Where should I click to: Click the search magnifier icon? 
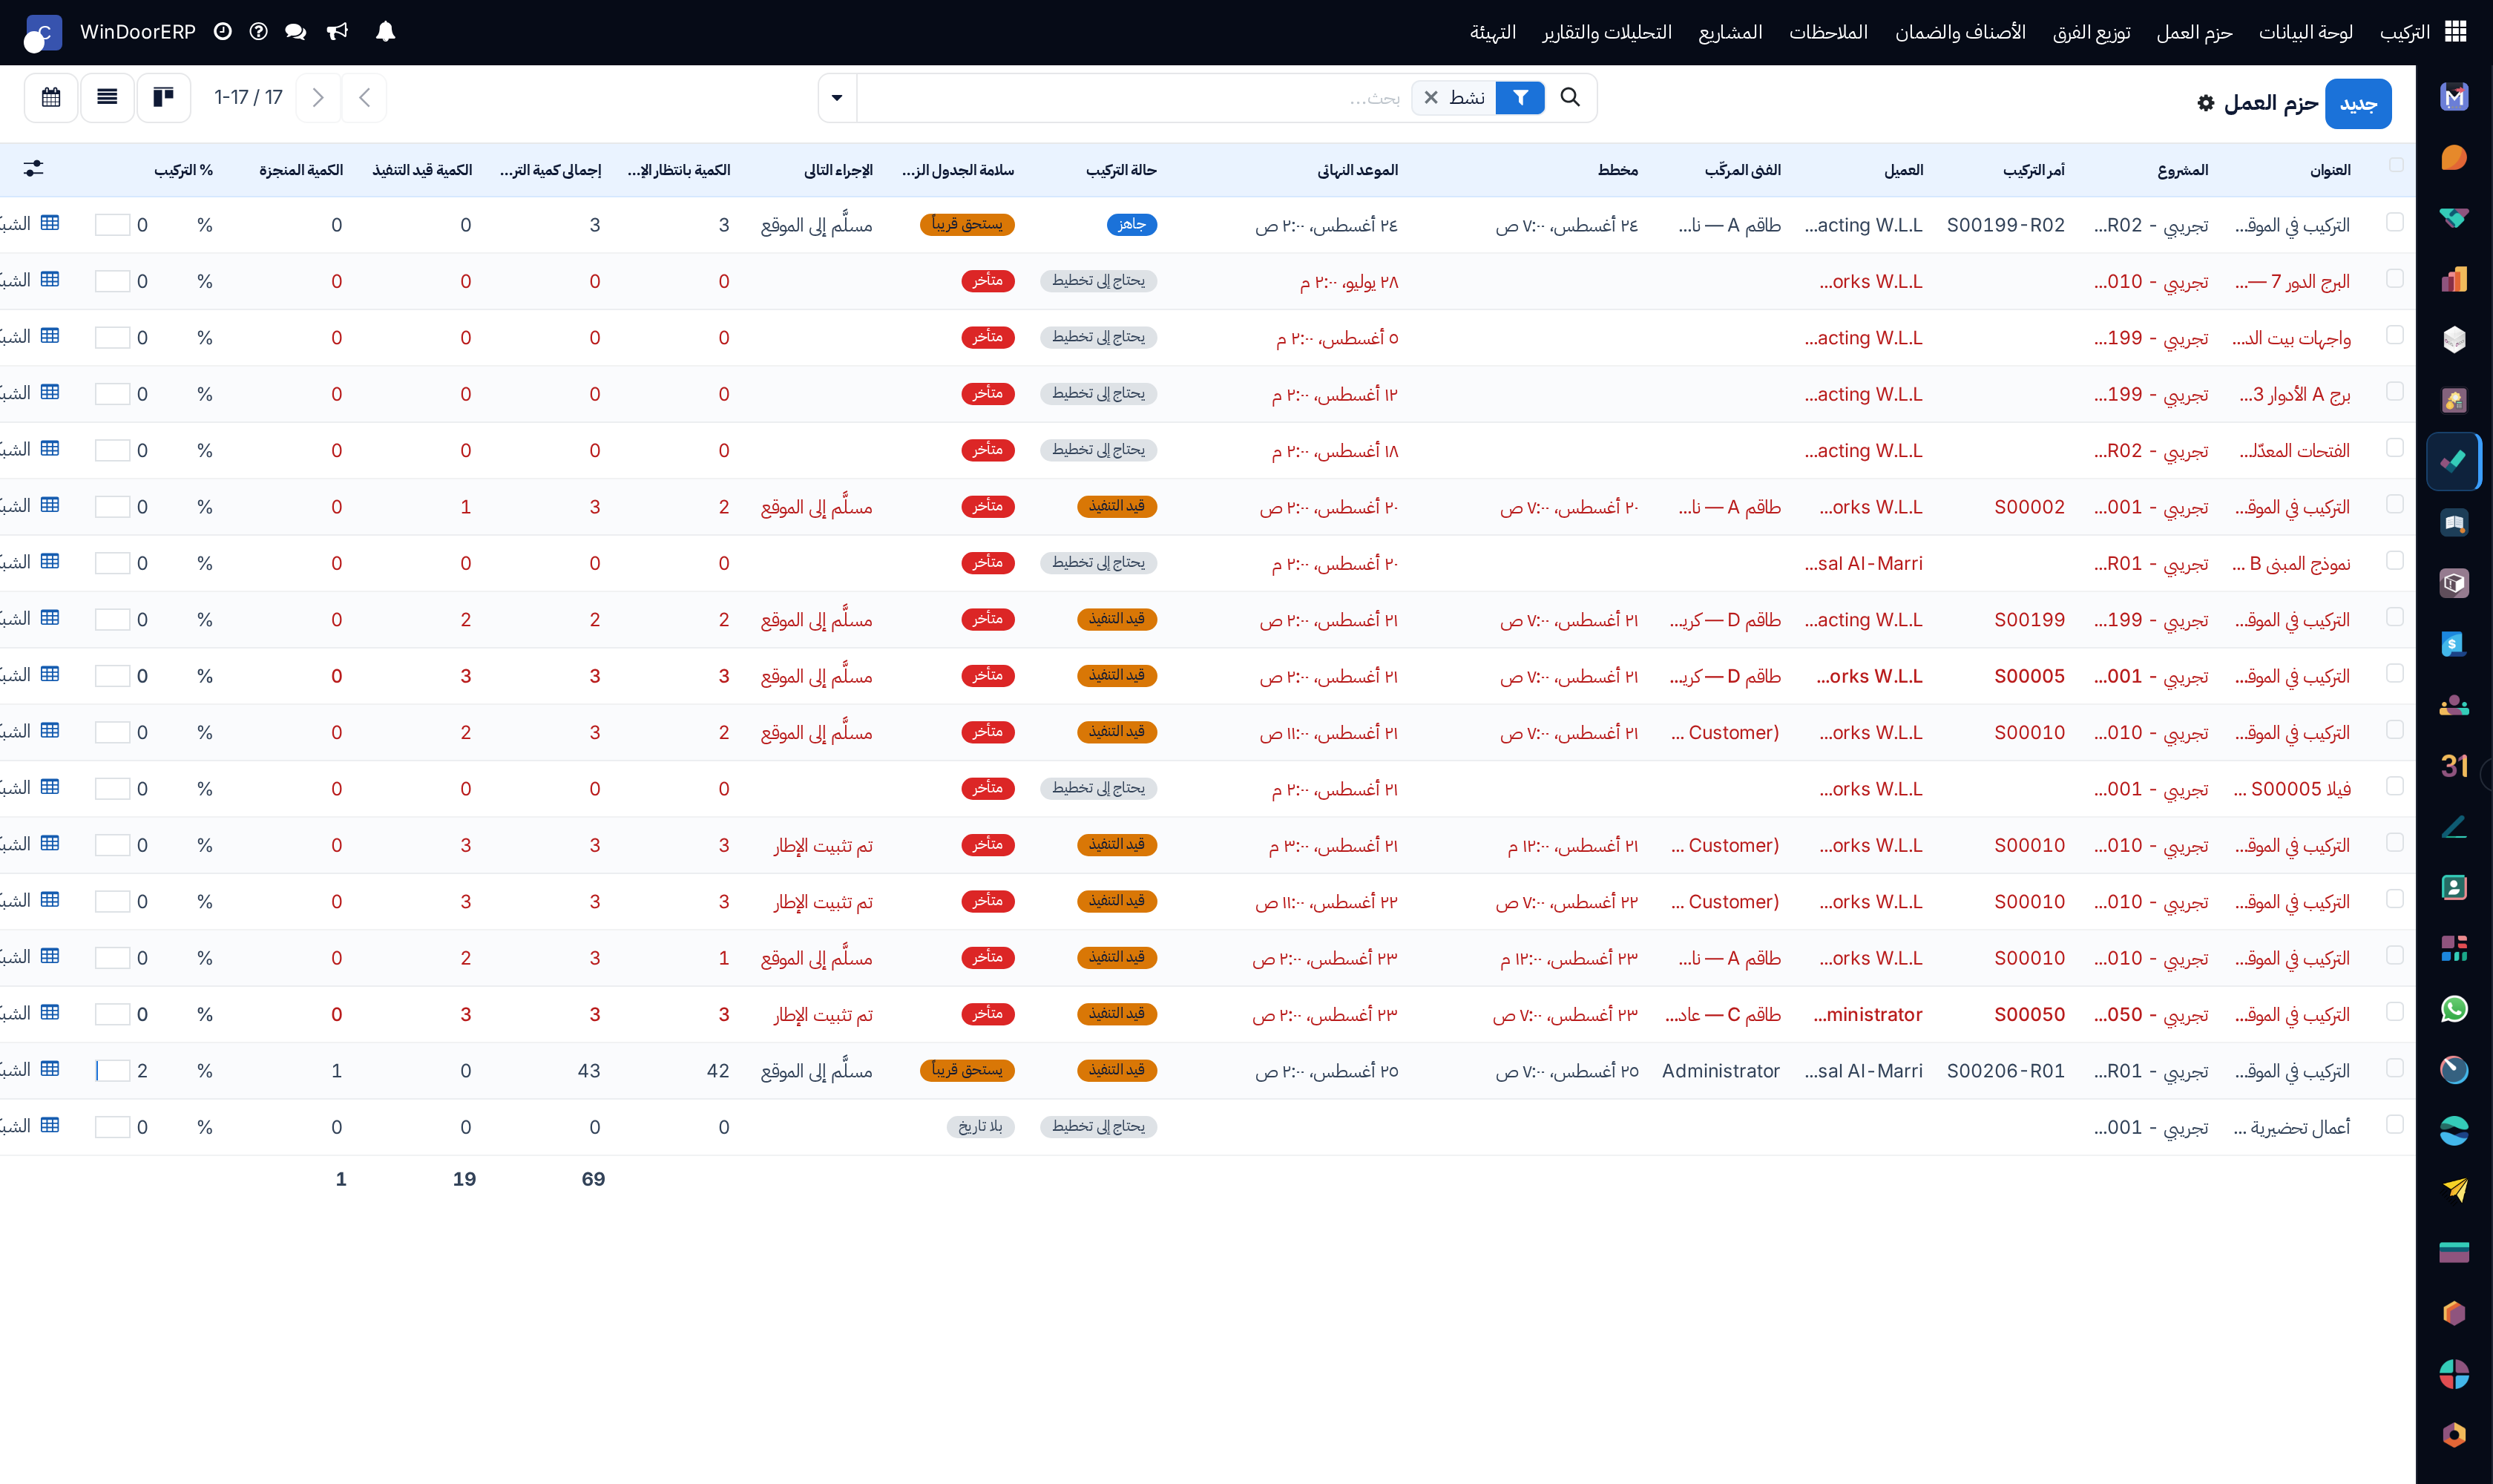[1570, 97]
